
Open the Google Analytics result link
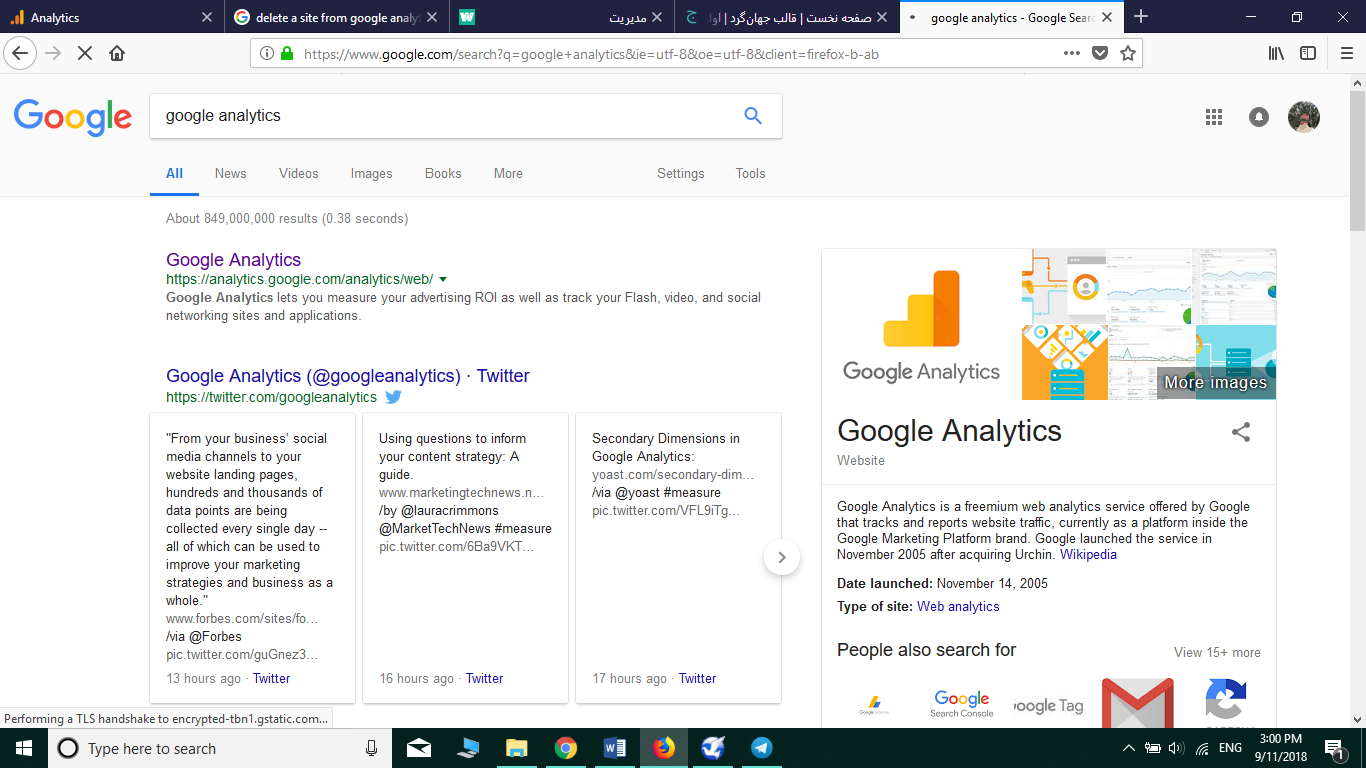(233, 260)
